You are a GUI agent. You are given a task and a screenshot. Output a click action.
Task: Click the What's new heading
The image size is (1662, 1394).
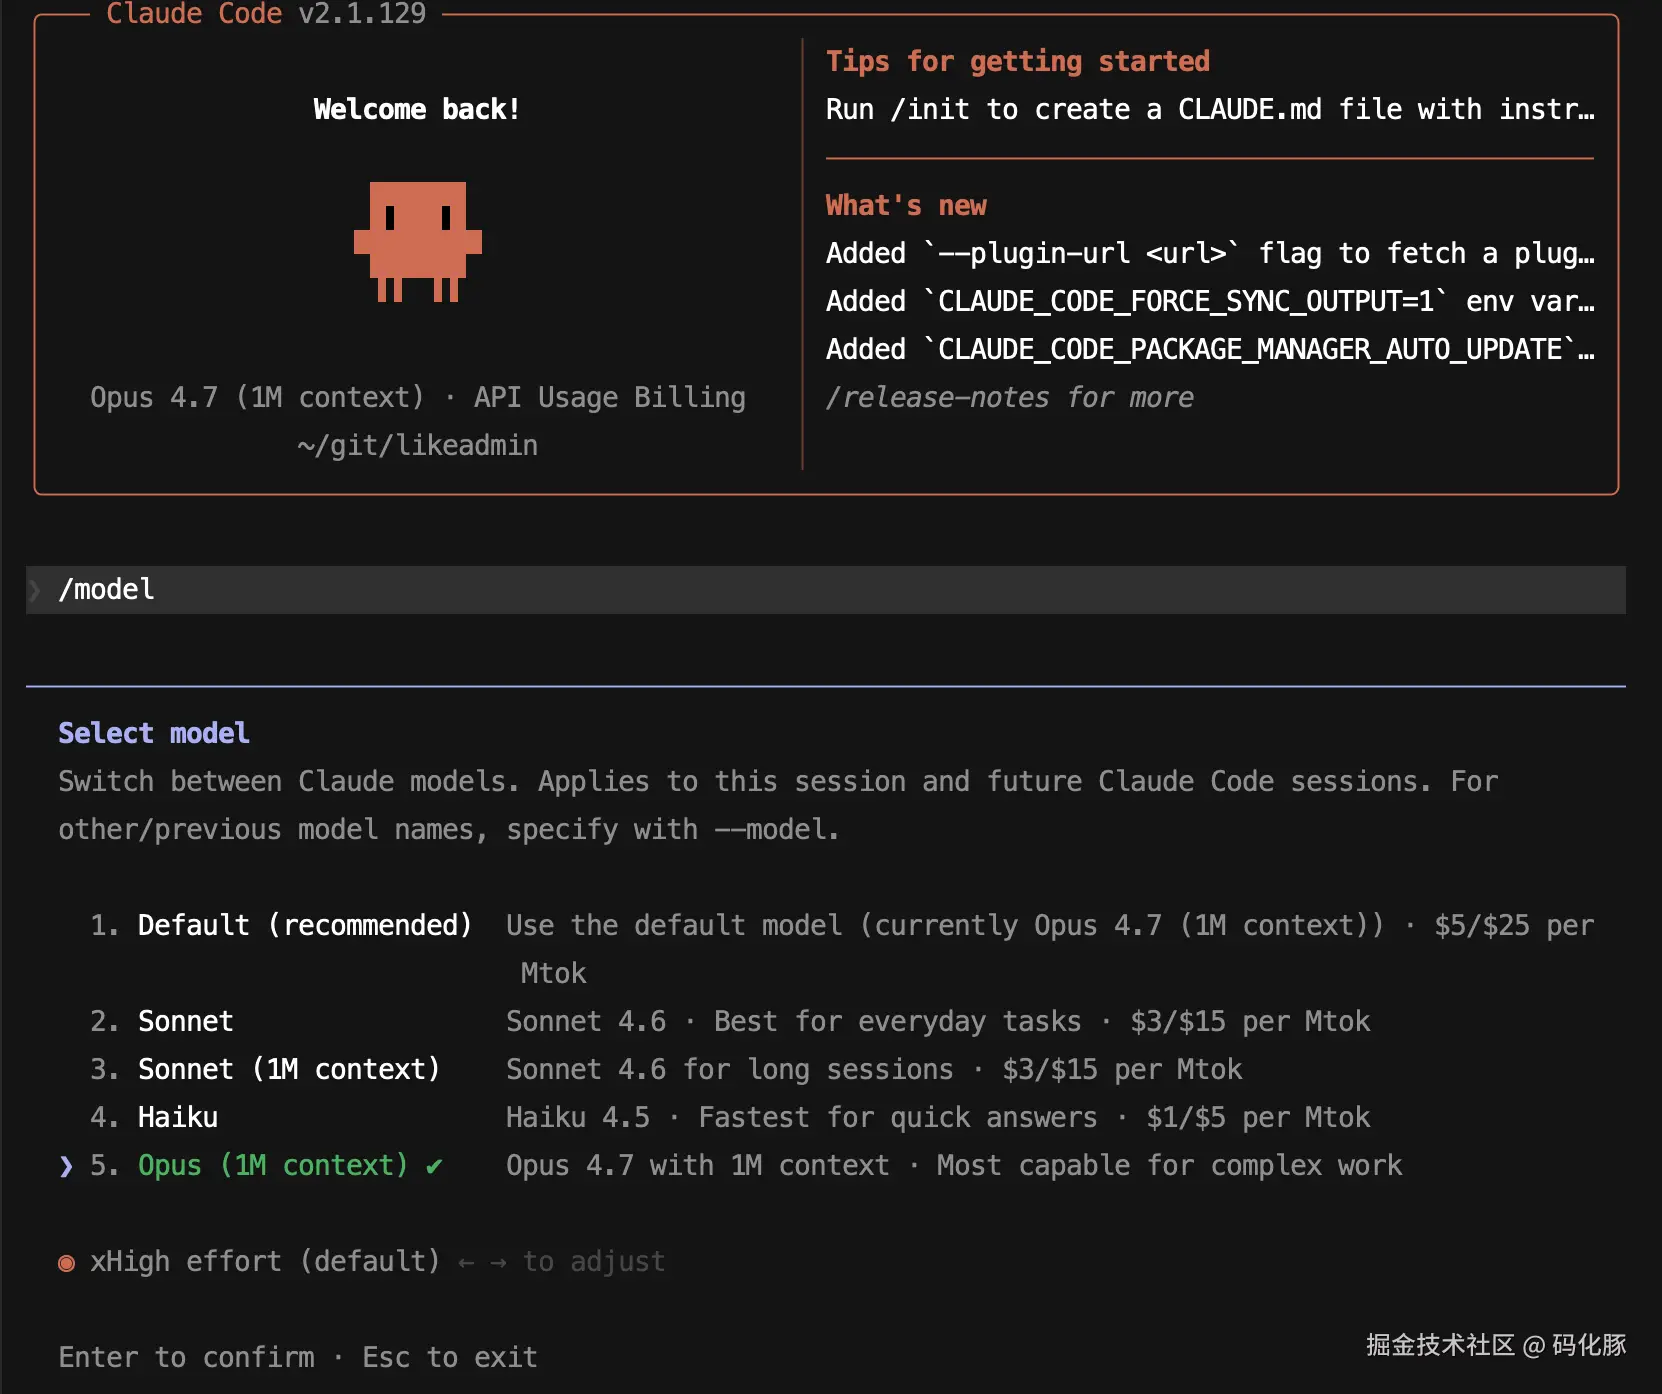tap(906, 205)
